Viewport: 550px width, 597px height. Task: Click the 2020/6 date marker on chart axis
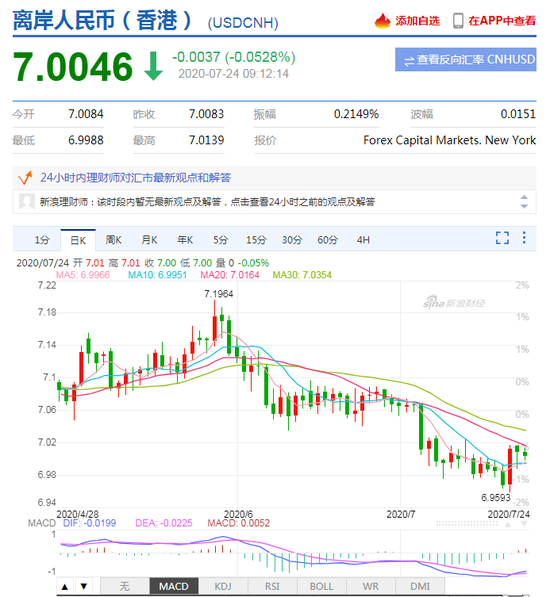coord(238,514)
